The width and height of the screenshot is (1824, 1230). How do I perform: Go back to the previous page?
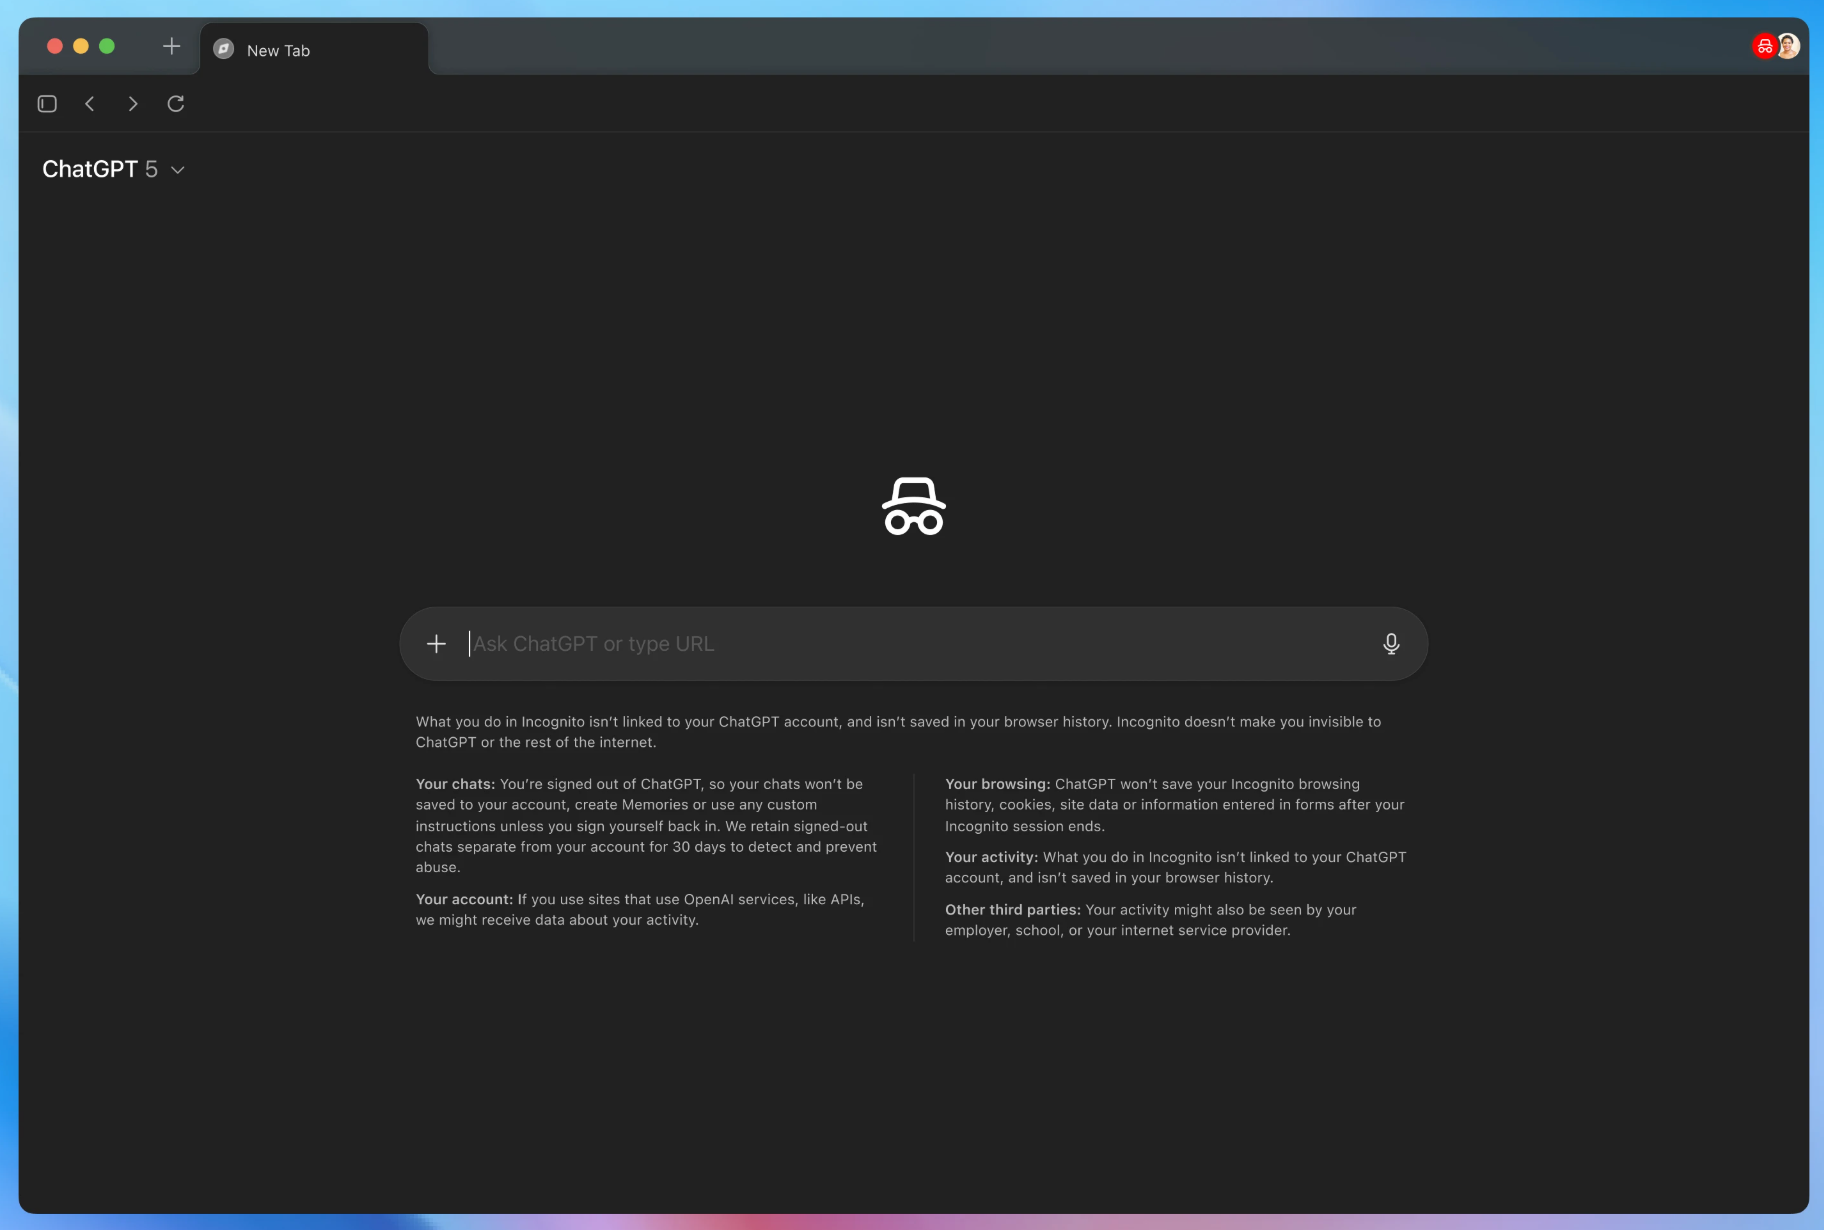[x=90, y=104]
